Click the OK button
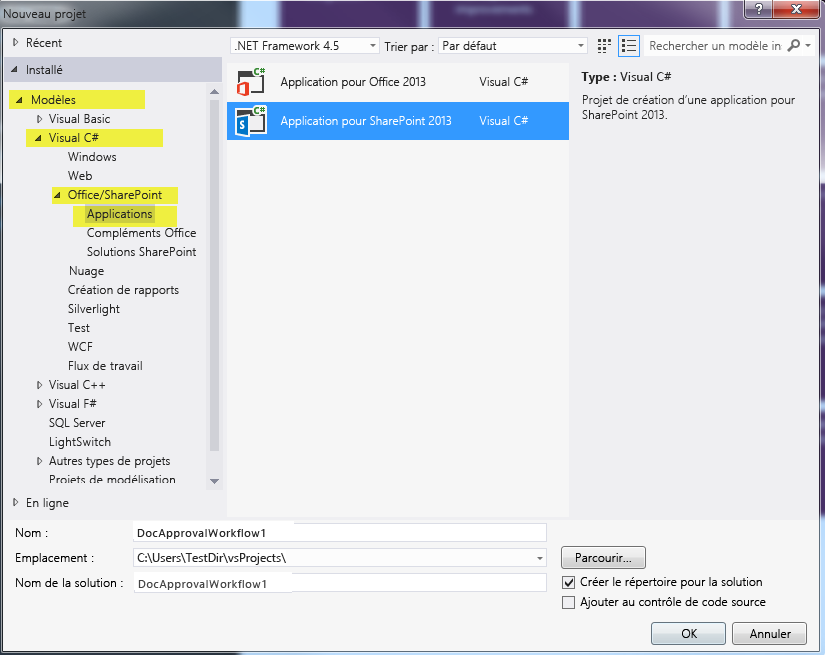This screenshot has width=825, height=655. click(x=688, y=633)
